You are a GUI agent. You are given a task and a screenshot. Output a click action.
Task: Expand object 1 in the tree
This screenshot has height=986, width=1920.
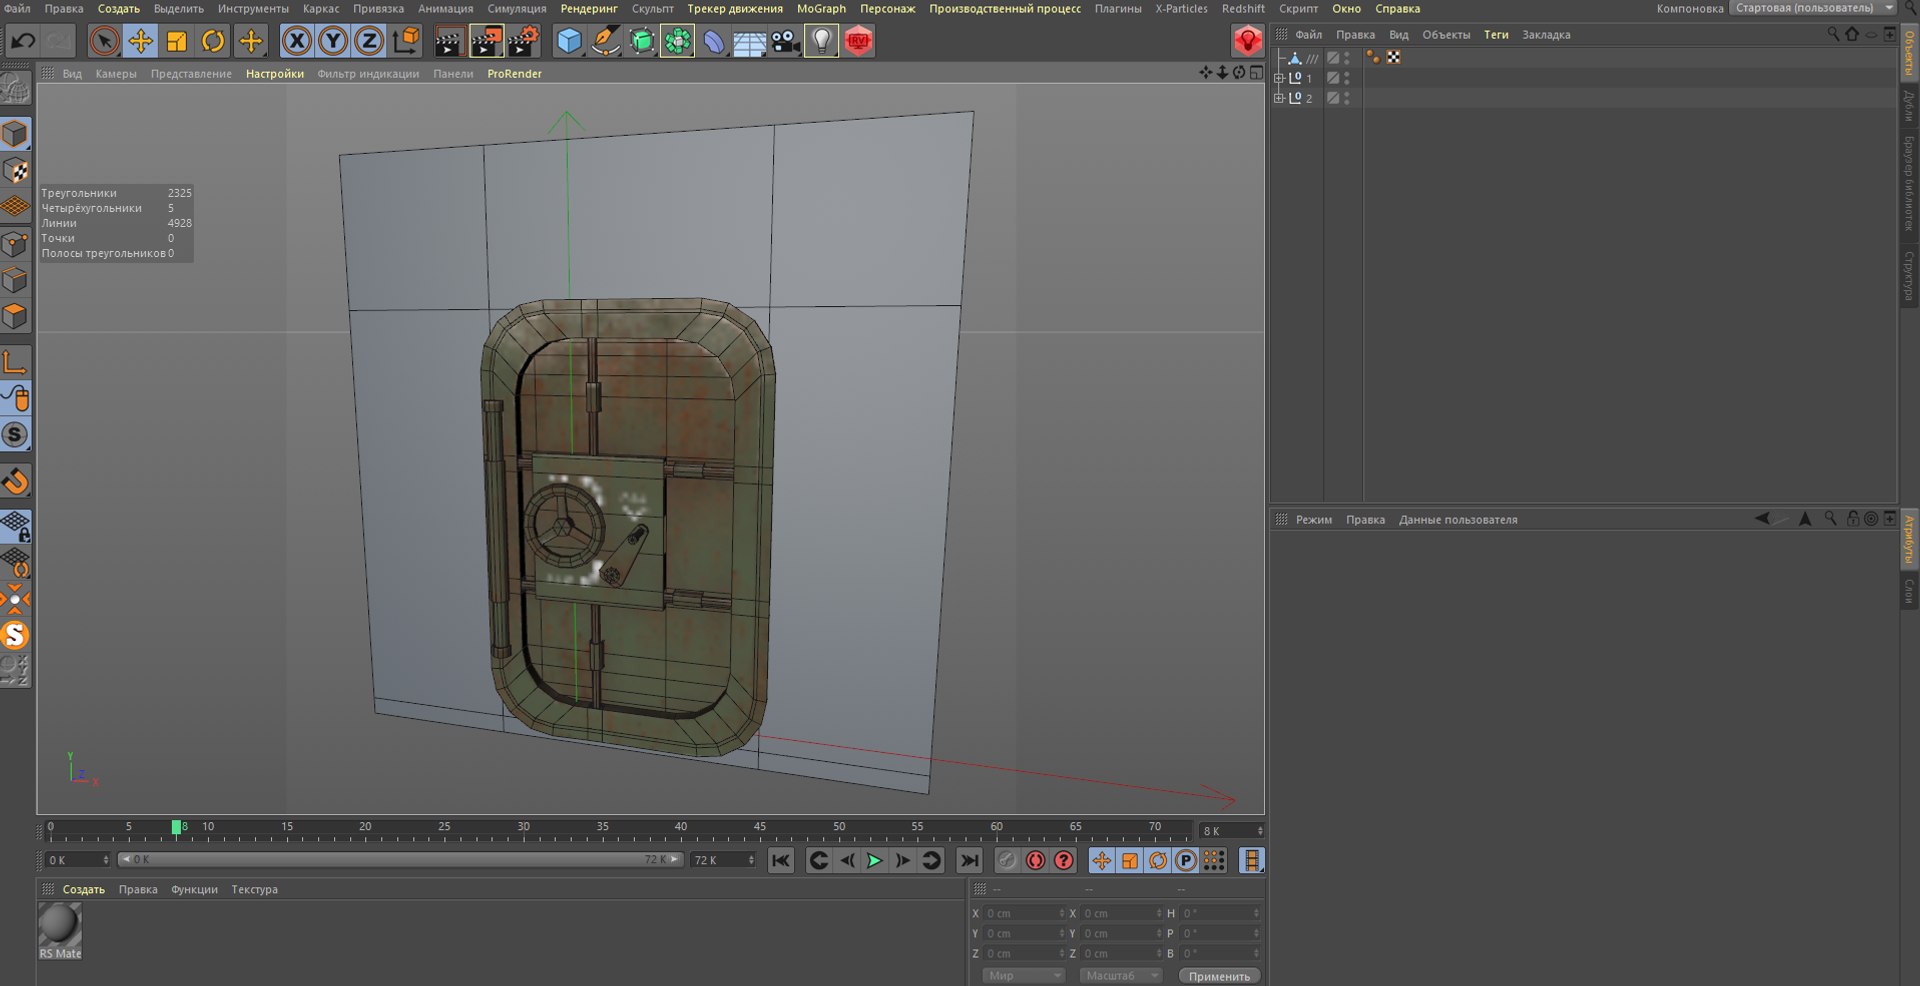pyautogui.click(x=1279, y=78)
